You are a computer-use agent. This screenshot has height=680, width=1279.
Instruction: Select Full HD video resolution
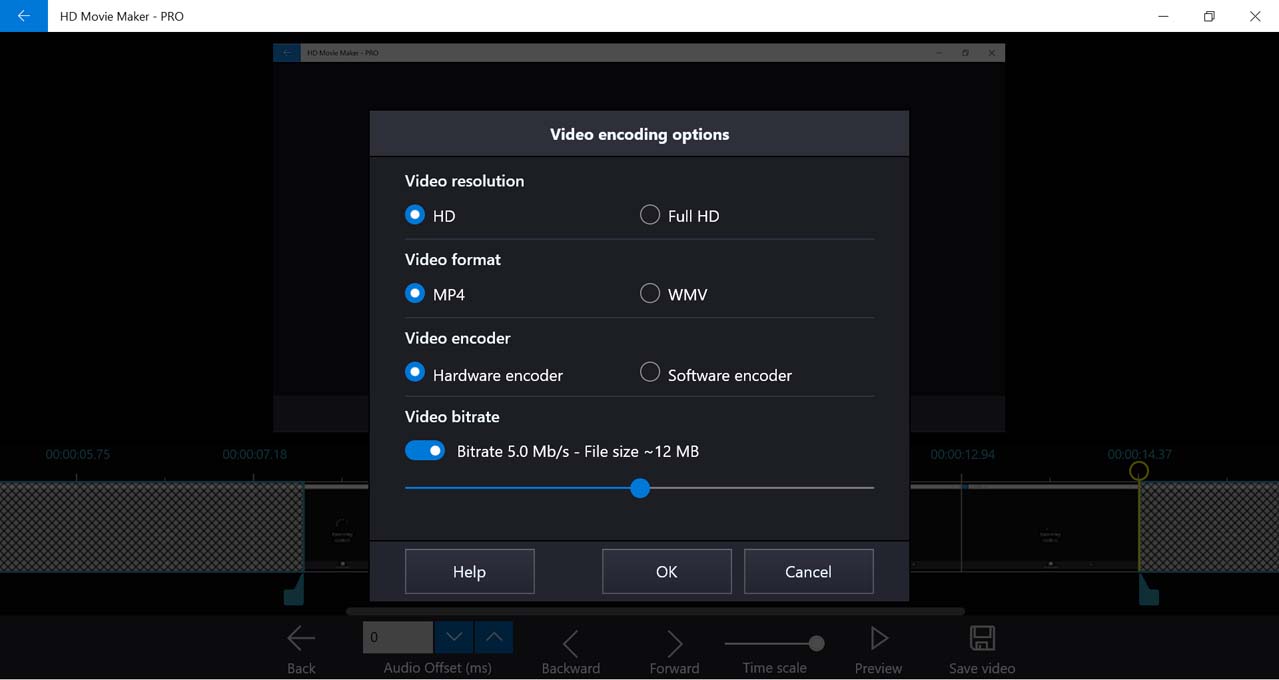[x=650, y=215]
